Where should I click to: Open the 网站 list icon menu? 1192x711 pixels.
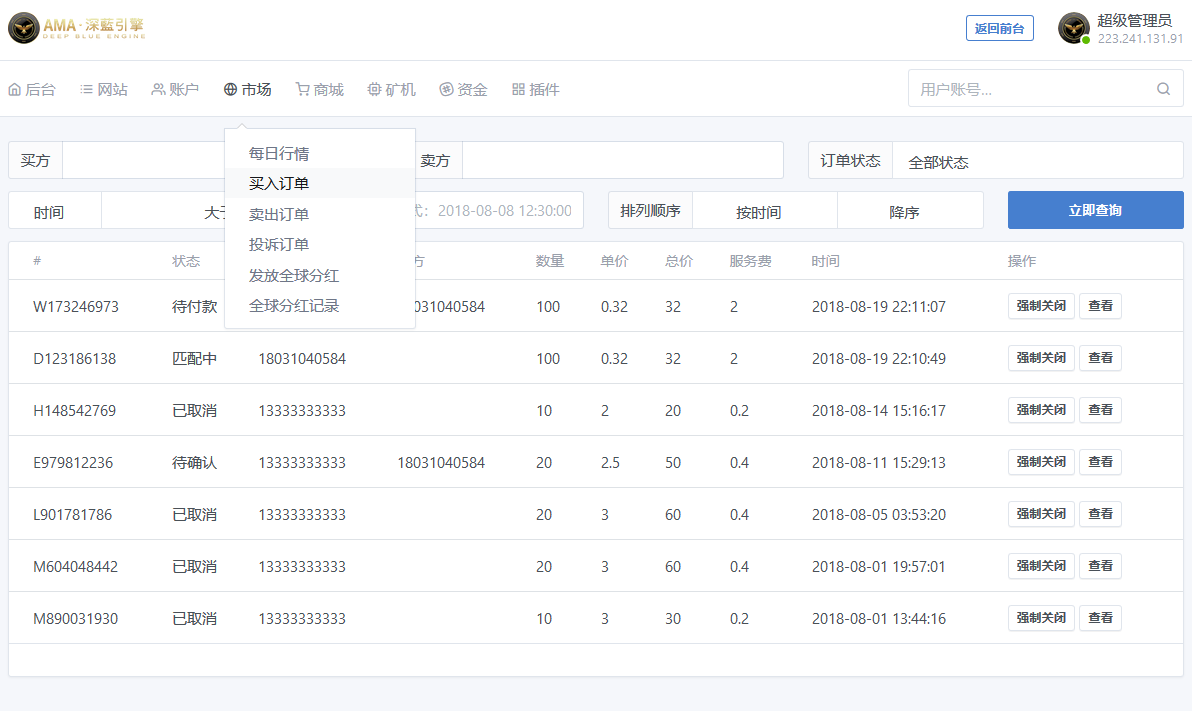(x=87, y=90)
